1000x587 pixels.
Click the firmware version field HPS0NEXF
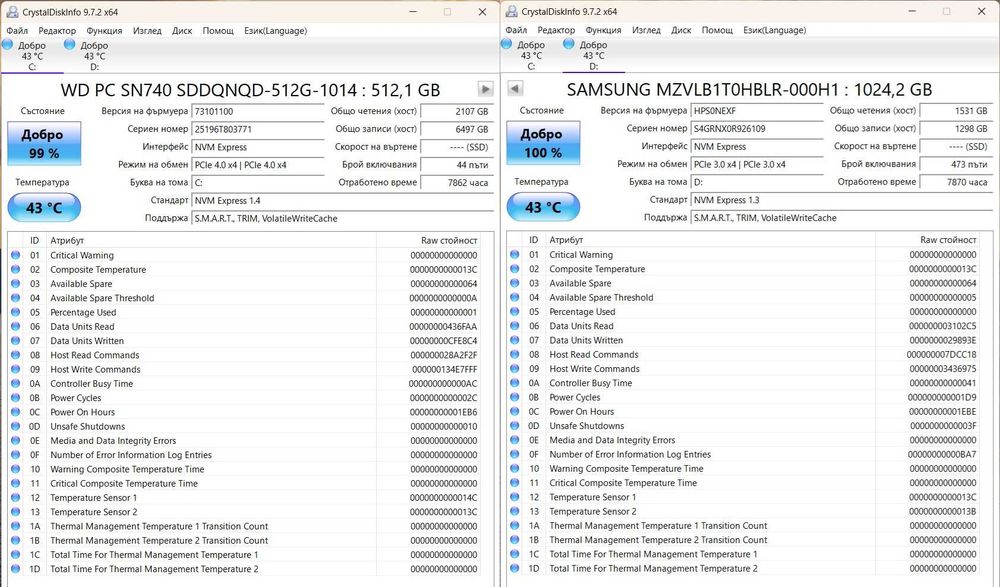758,110
